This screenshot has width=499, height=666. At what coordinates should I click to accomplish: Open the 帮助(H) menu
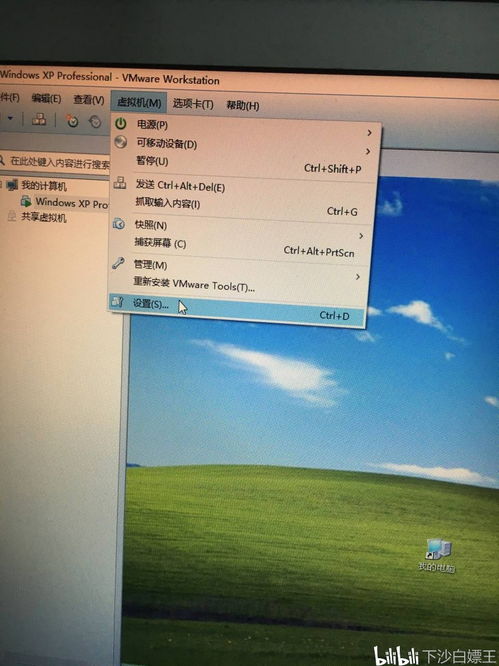(242, 105)
